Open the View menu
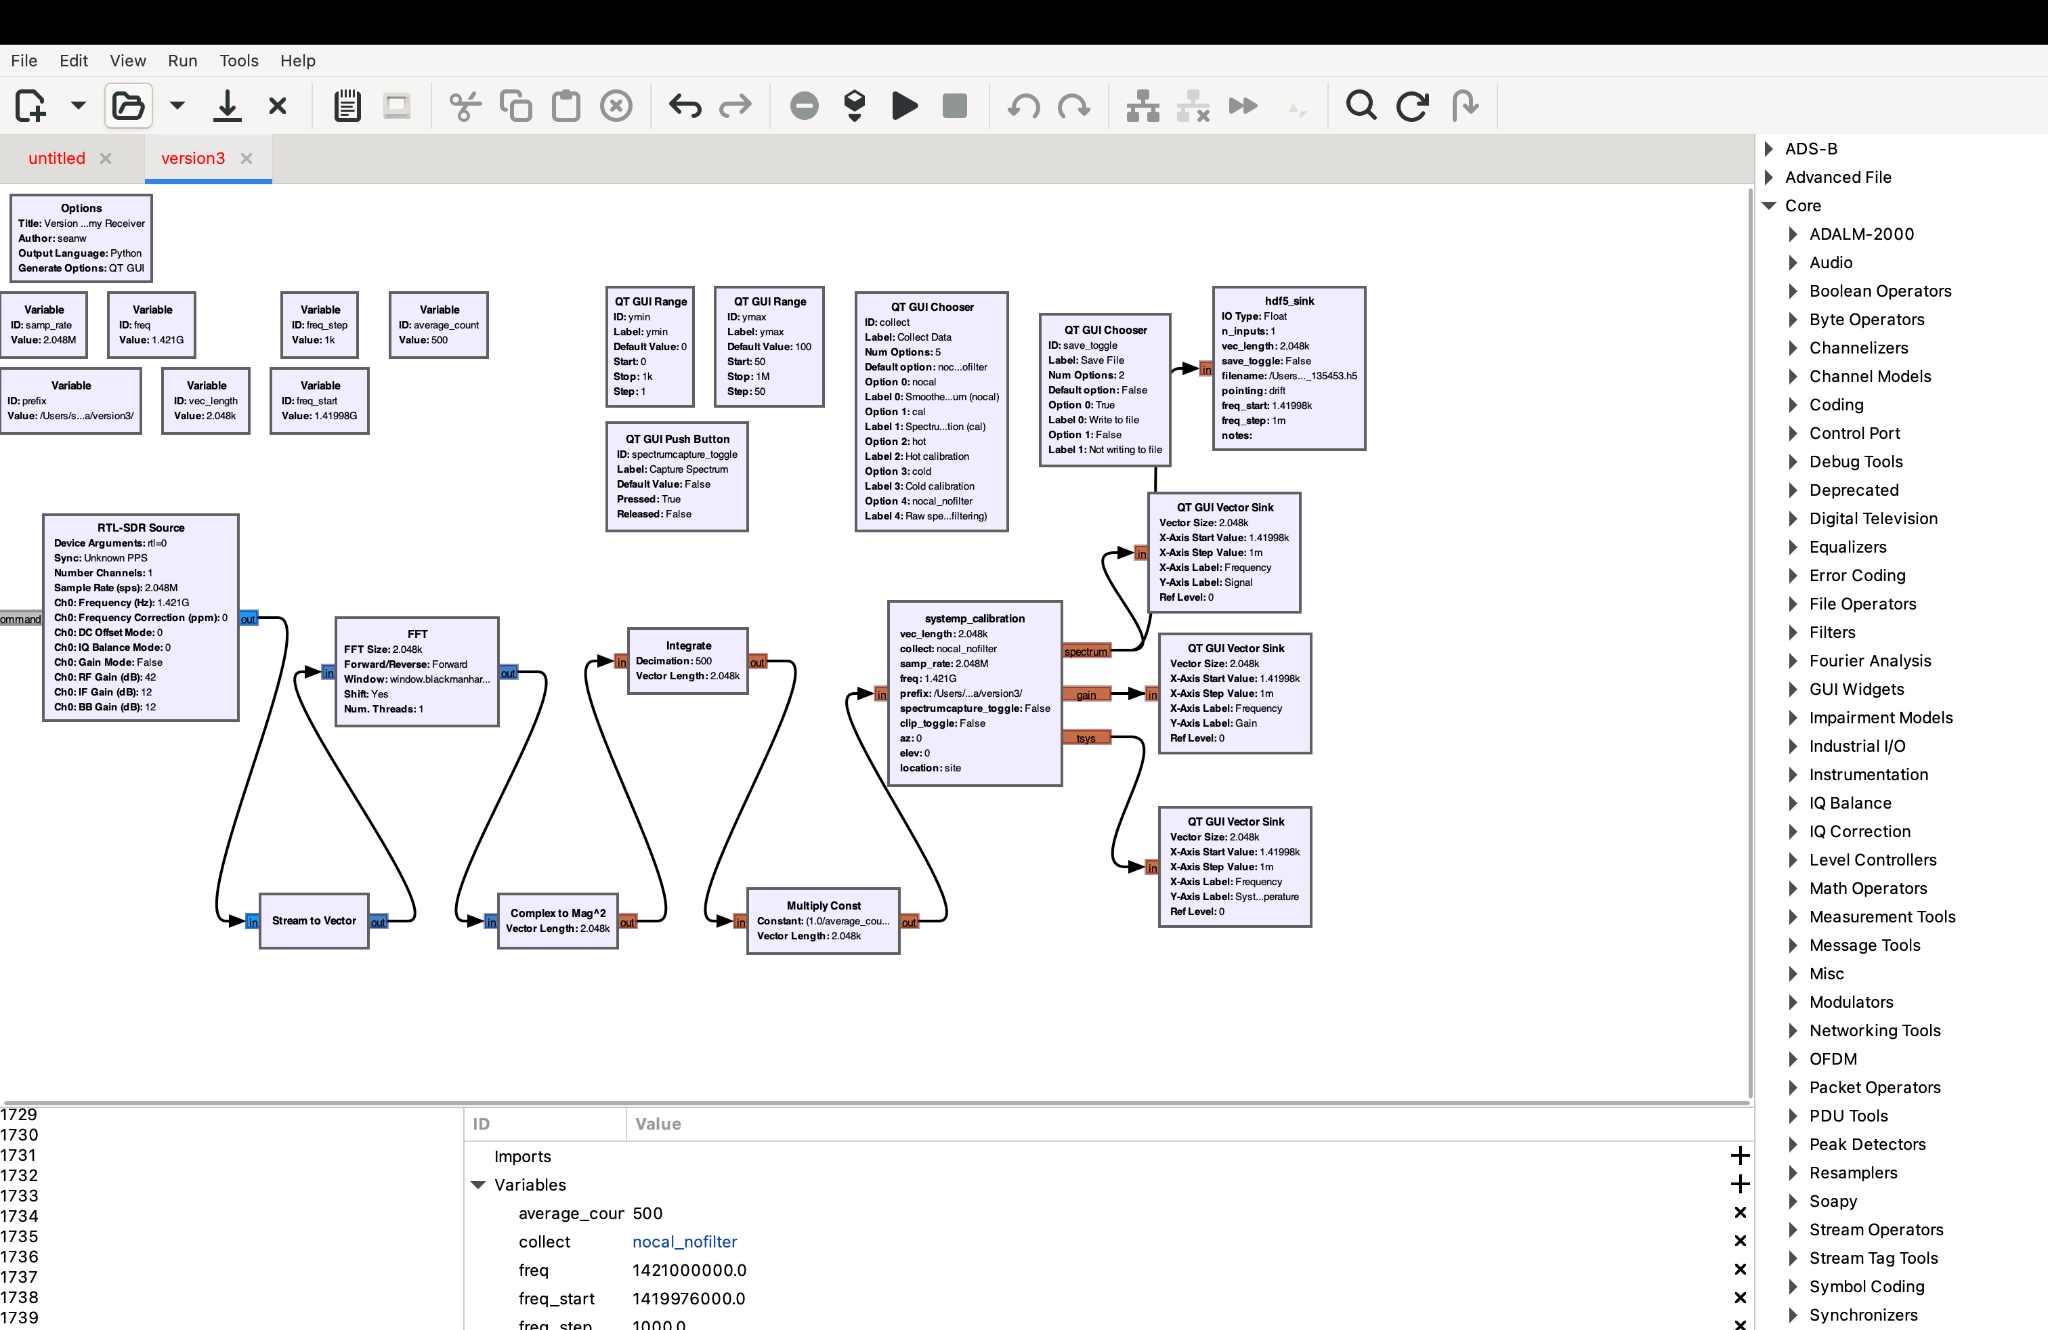 click(x=128, y=60)
